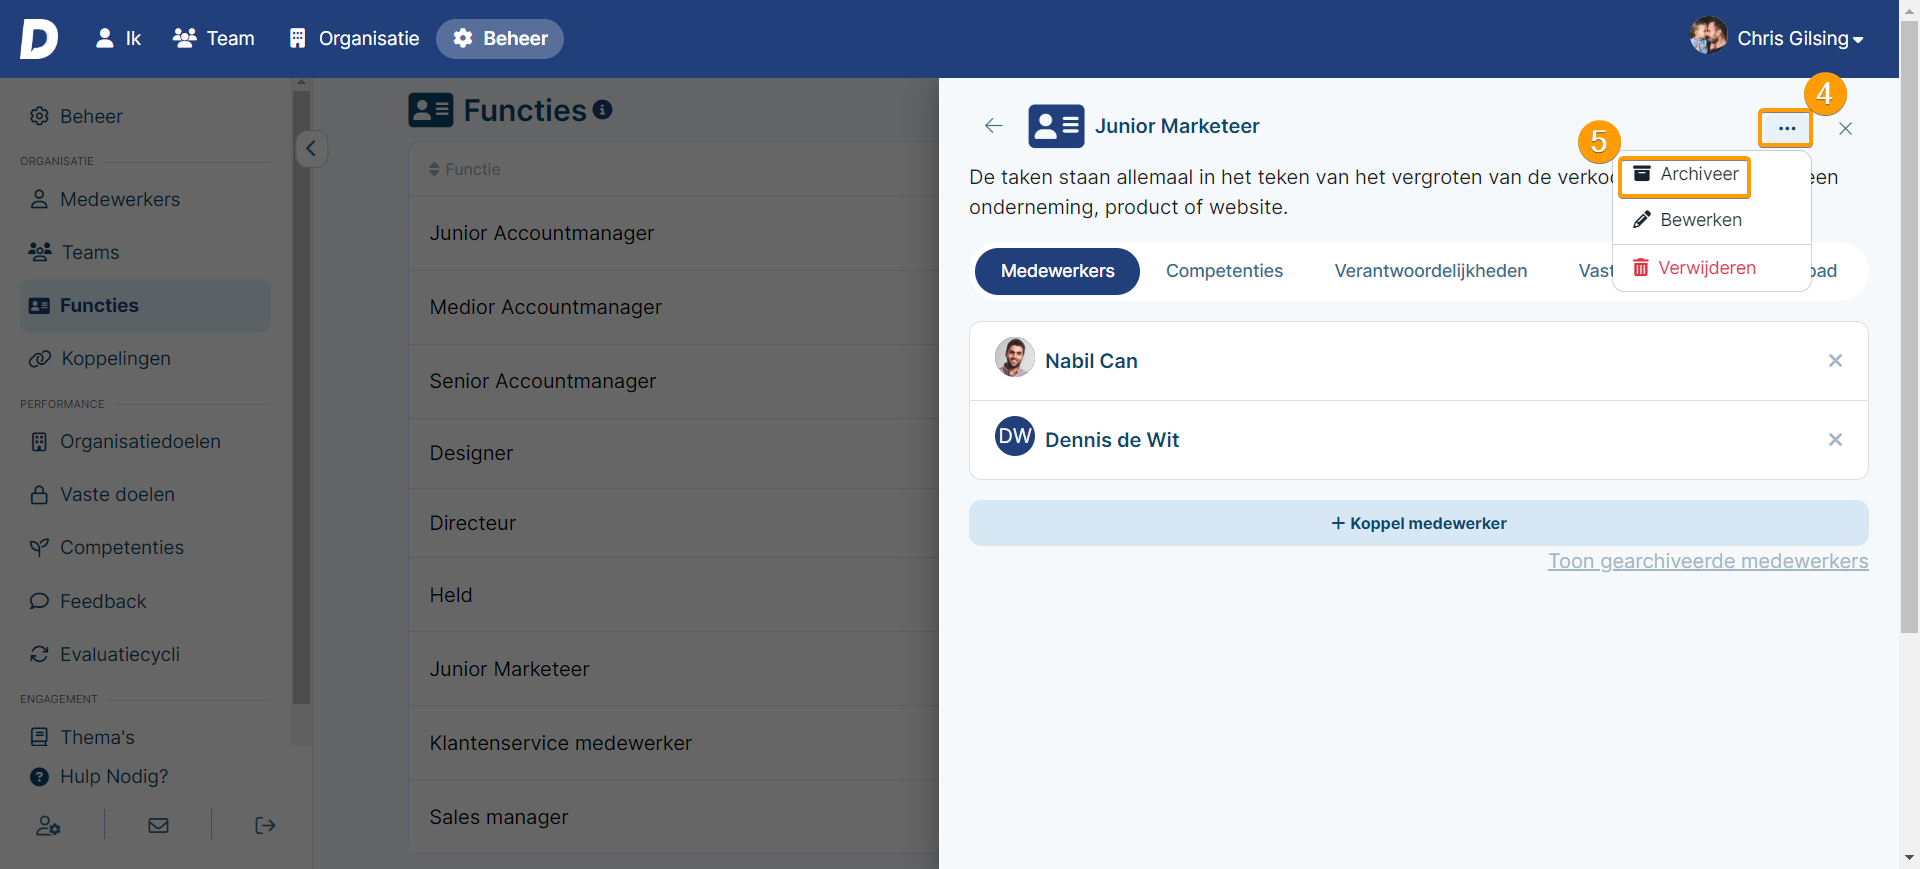Click Nabil Can's avatar photo
This screenshot has width=1920, height=869.
[x=1014, y=357]
